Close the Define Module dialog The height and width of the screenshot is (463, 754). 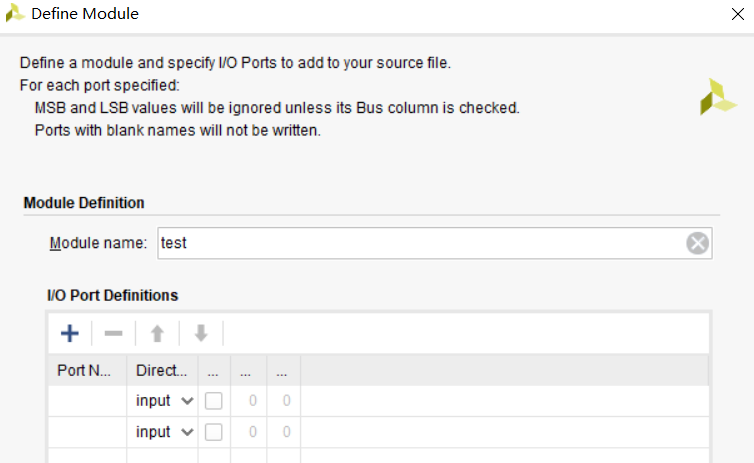pyautogui.click(x=738, y=14)
